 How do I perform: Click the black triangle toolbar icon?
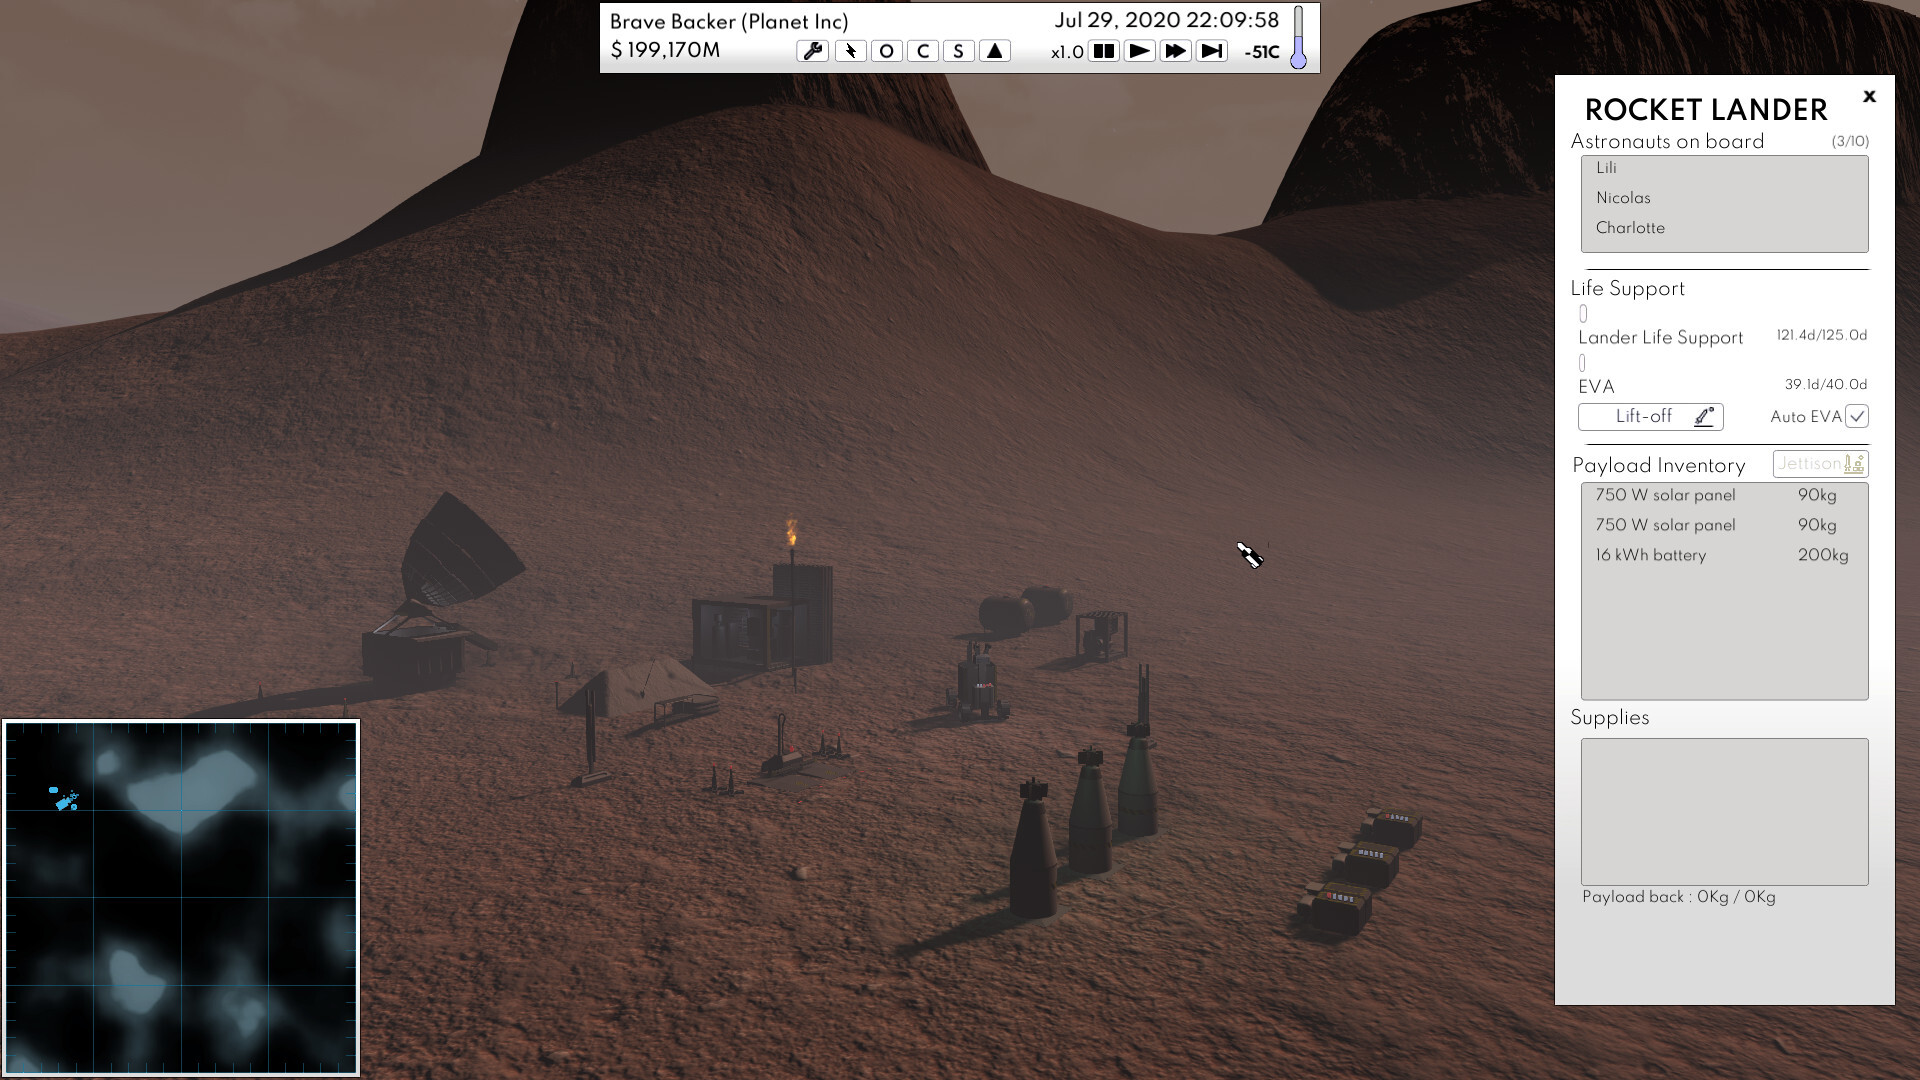(994, 51)
